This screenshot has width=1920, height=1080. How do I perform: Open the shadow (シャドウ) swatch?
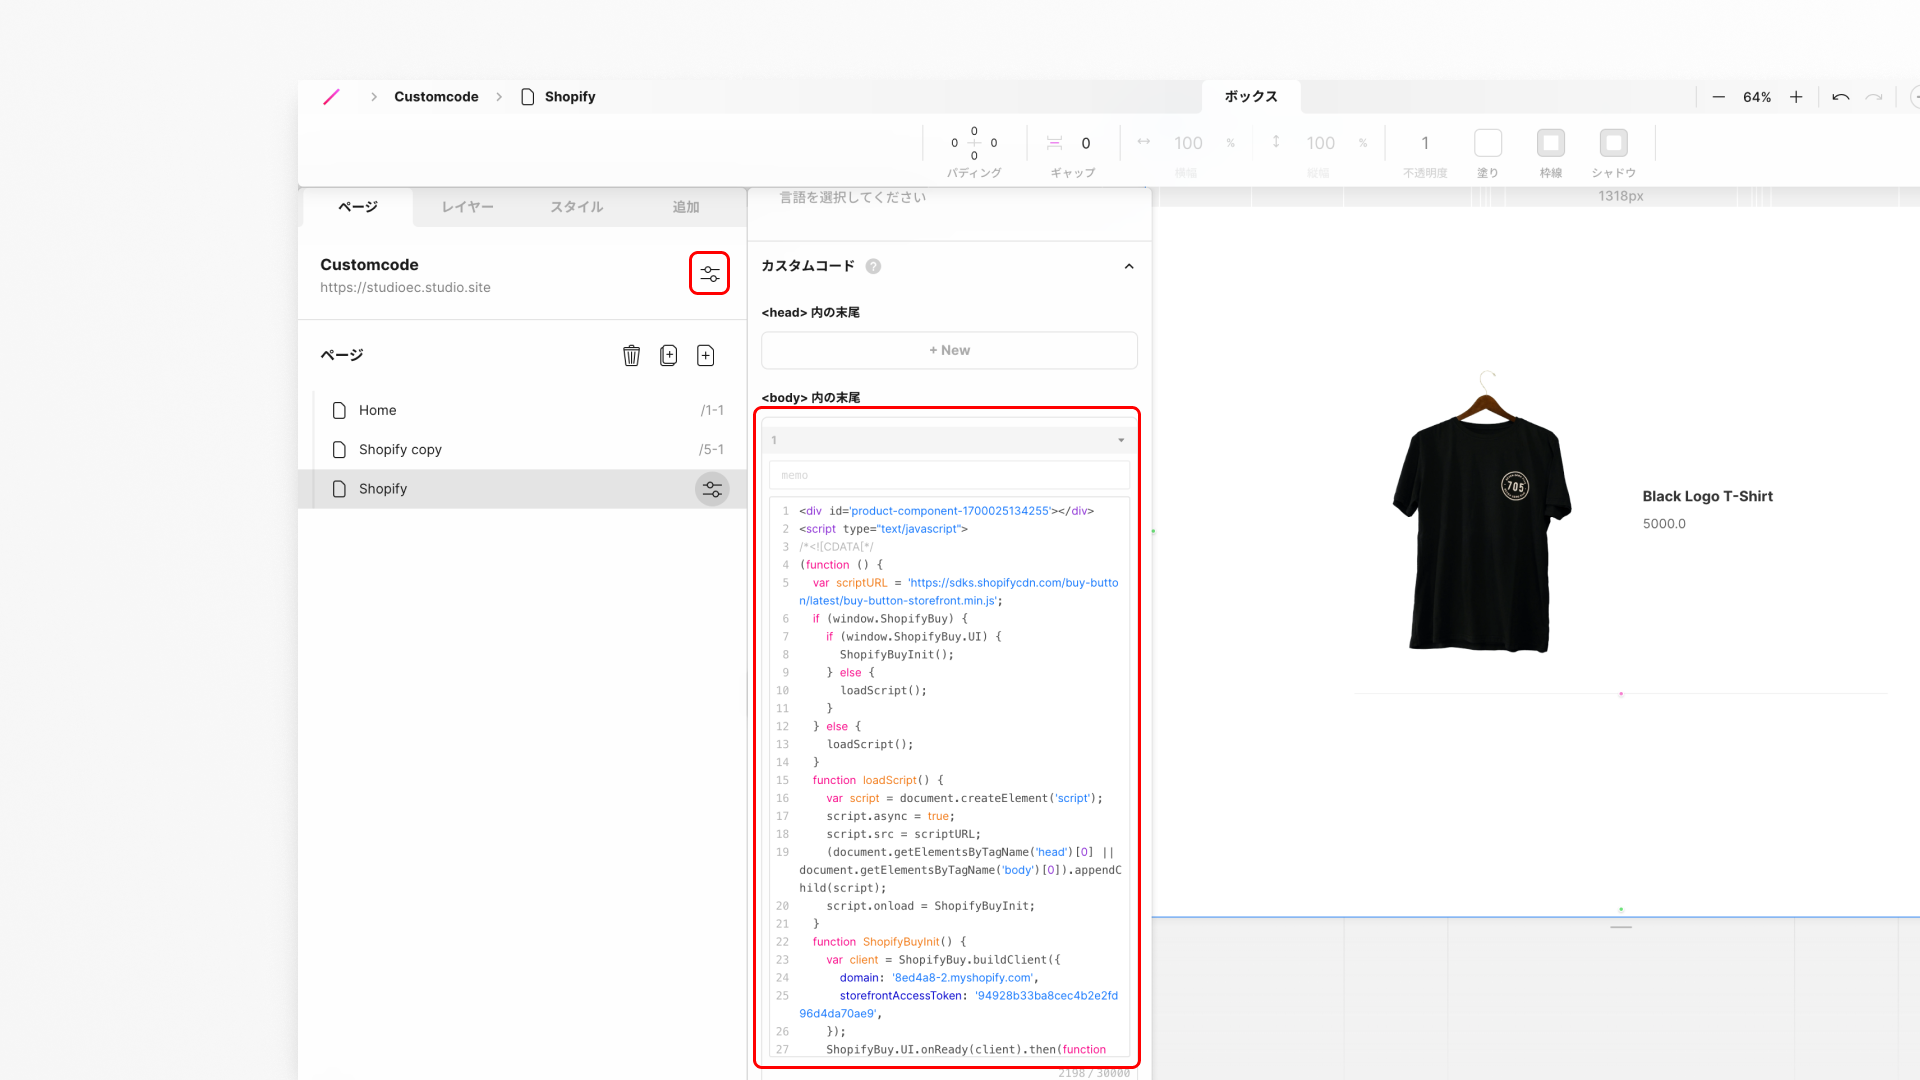[1613, 143]
